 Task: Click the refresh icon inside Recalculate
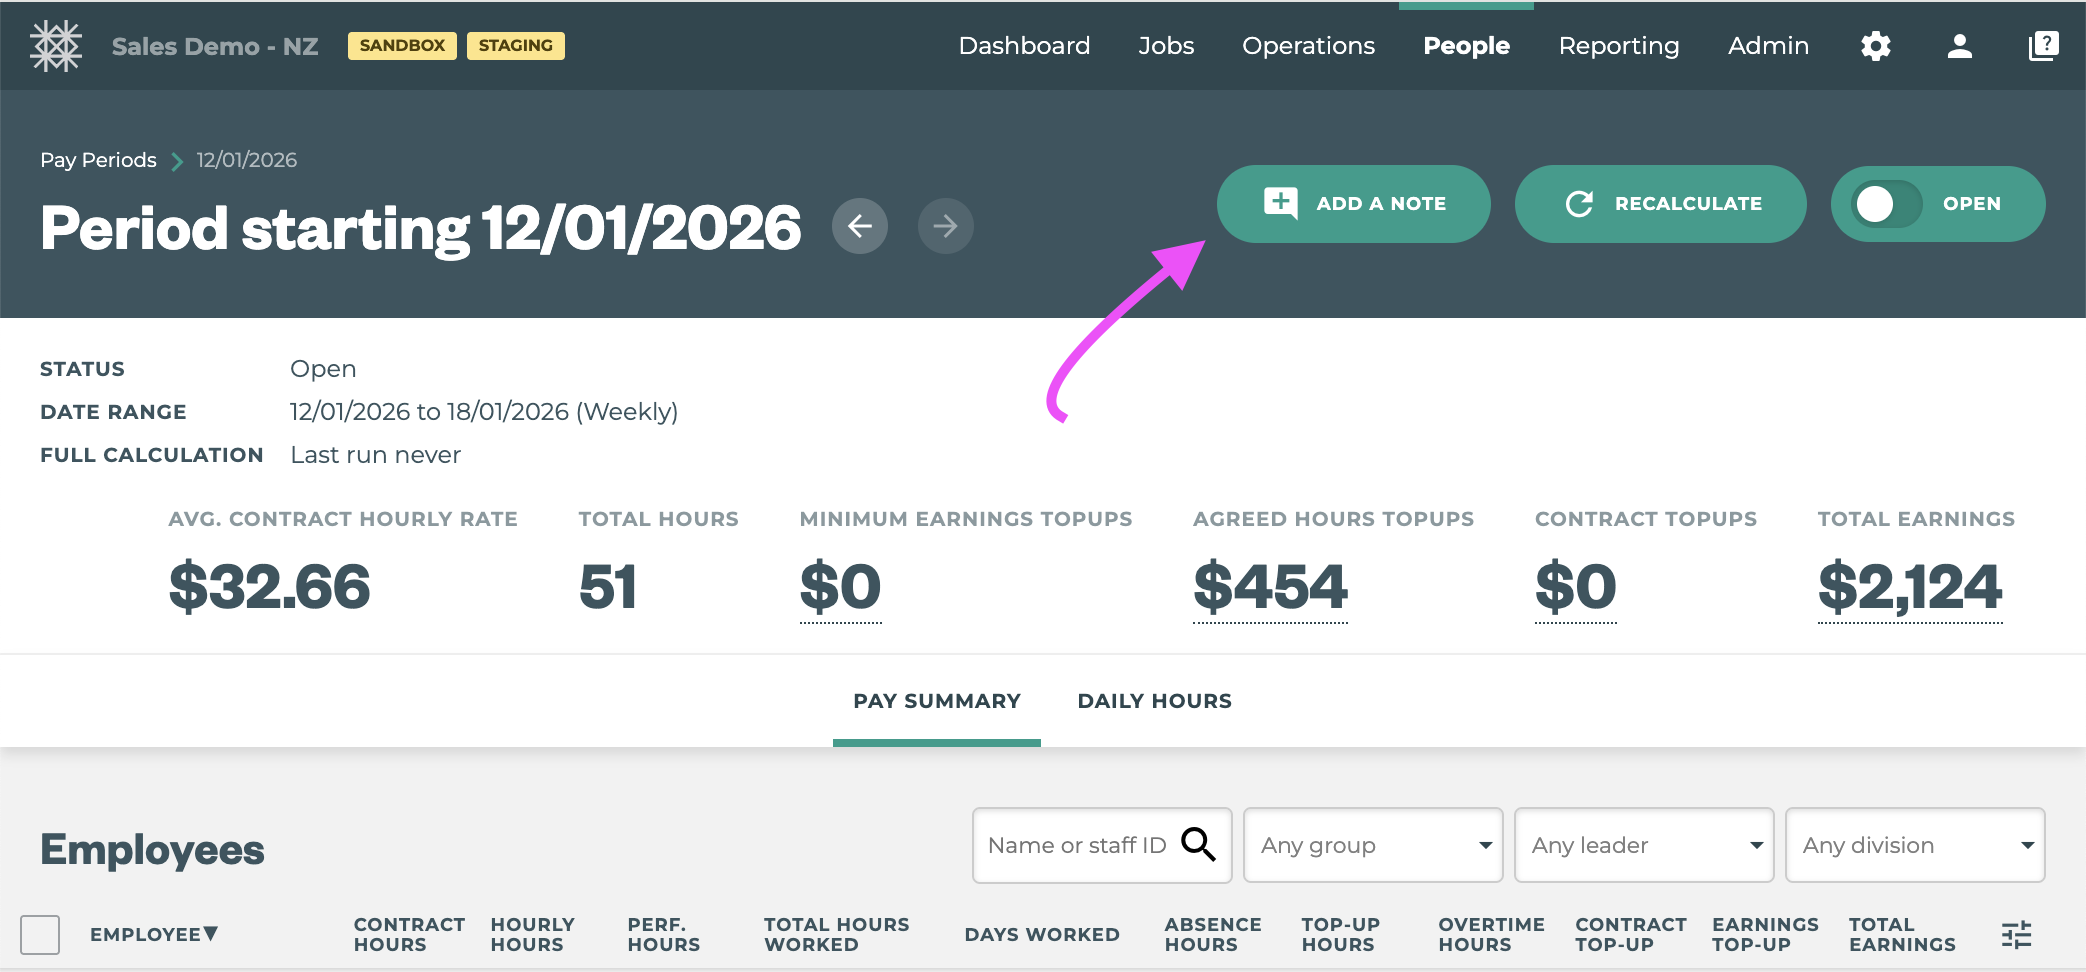(x=1578, y=204)
